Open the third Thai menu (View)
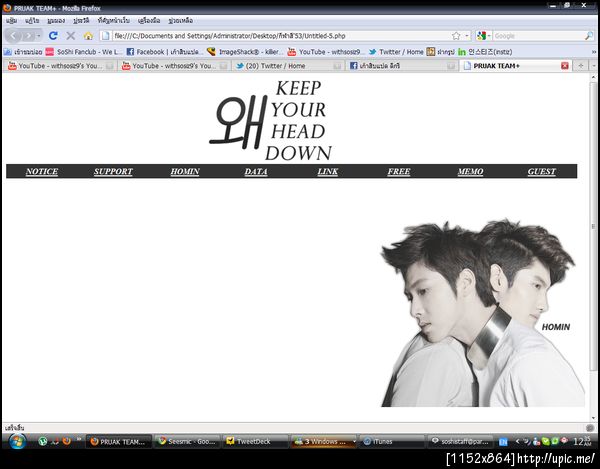The image size is (600, 469). 56,21
